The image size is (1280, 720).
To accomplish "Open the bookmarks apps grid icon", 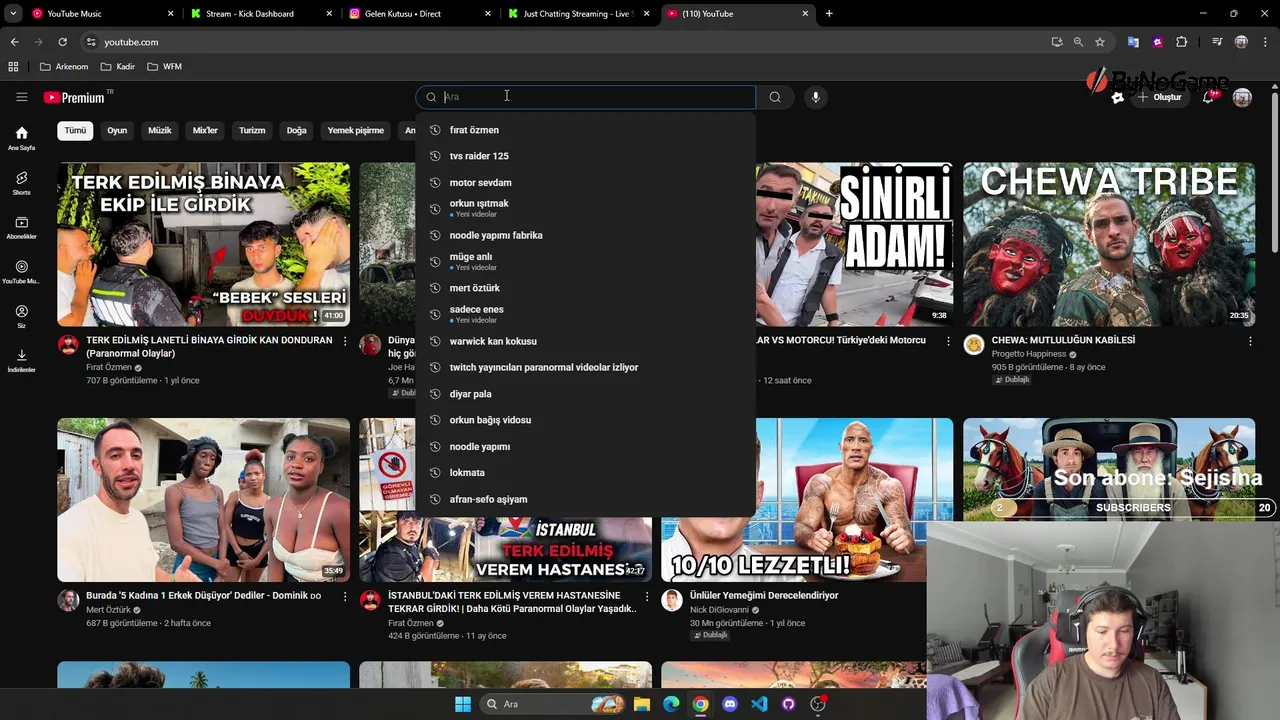I will (x=13, y=67).
